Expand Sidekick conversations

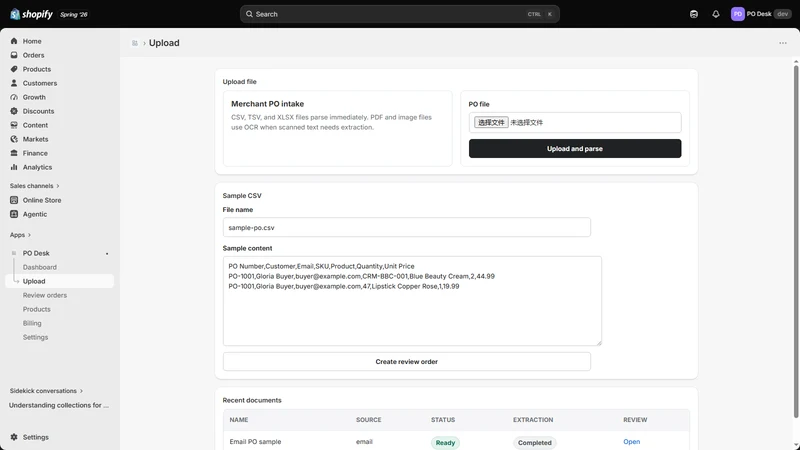tap(46, 391)
